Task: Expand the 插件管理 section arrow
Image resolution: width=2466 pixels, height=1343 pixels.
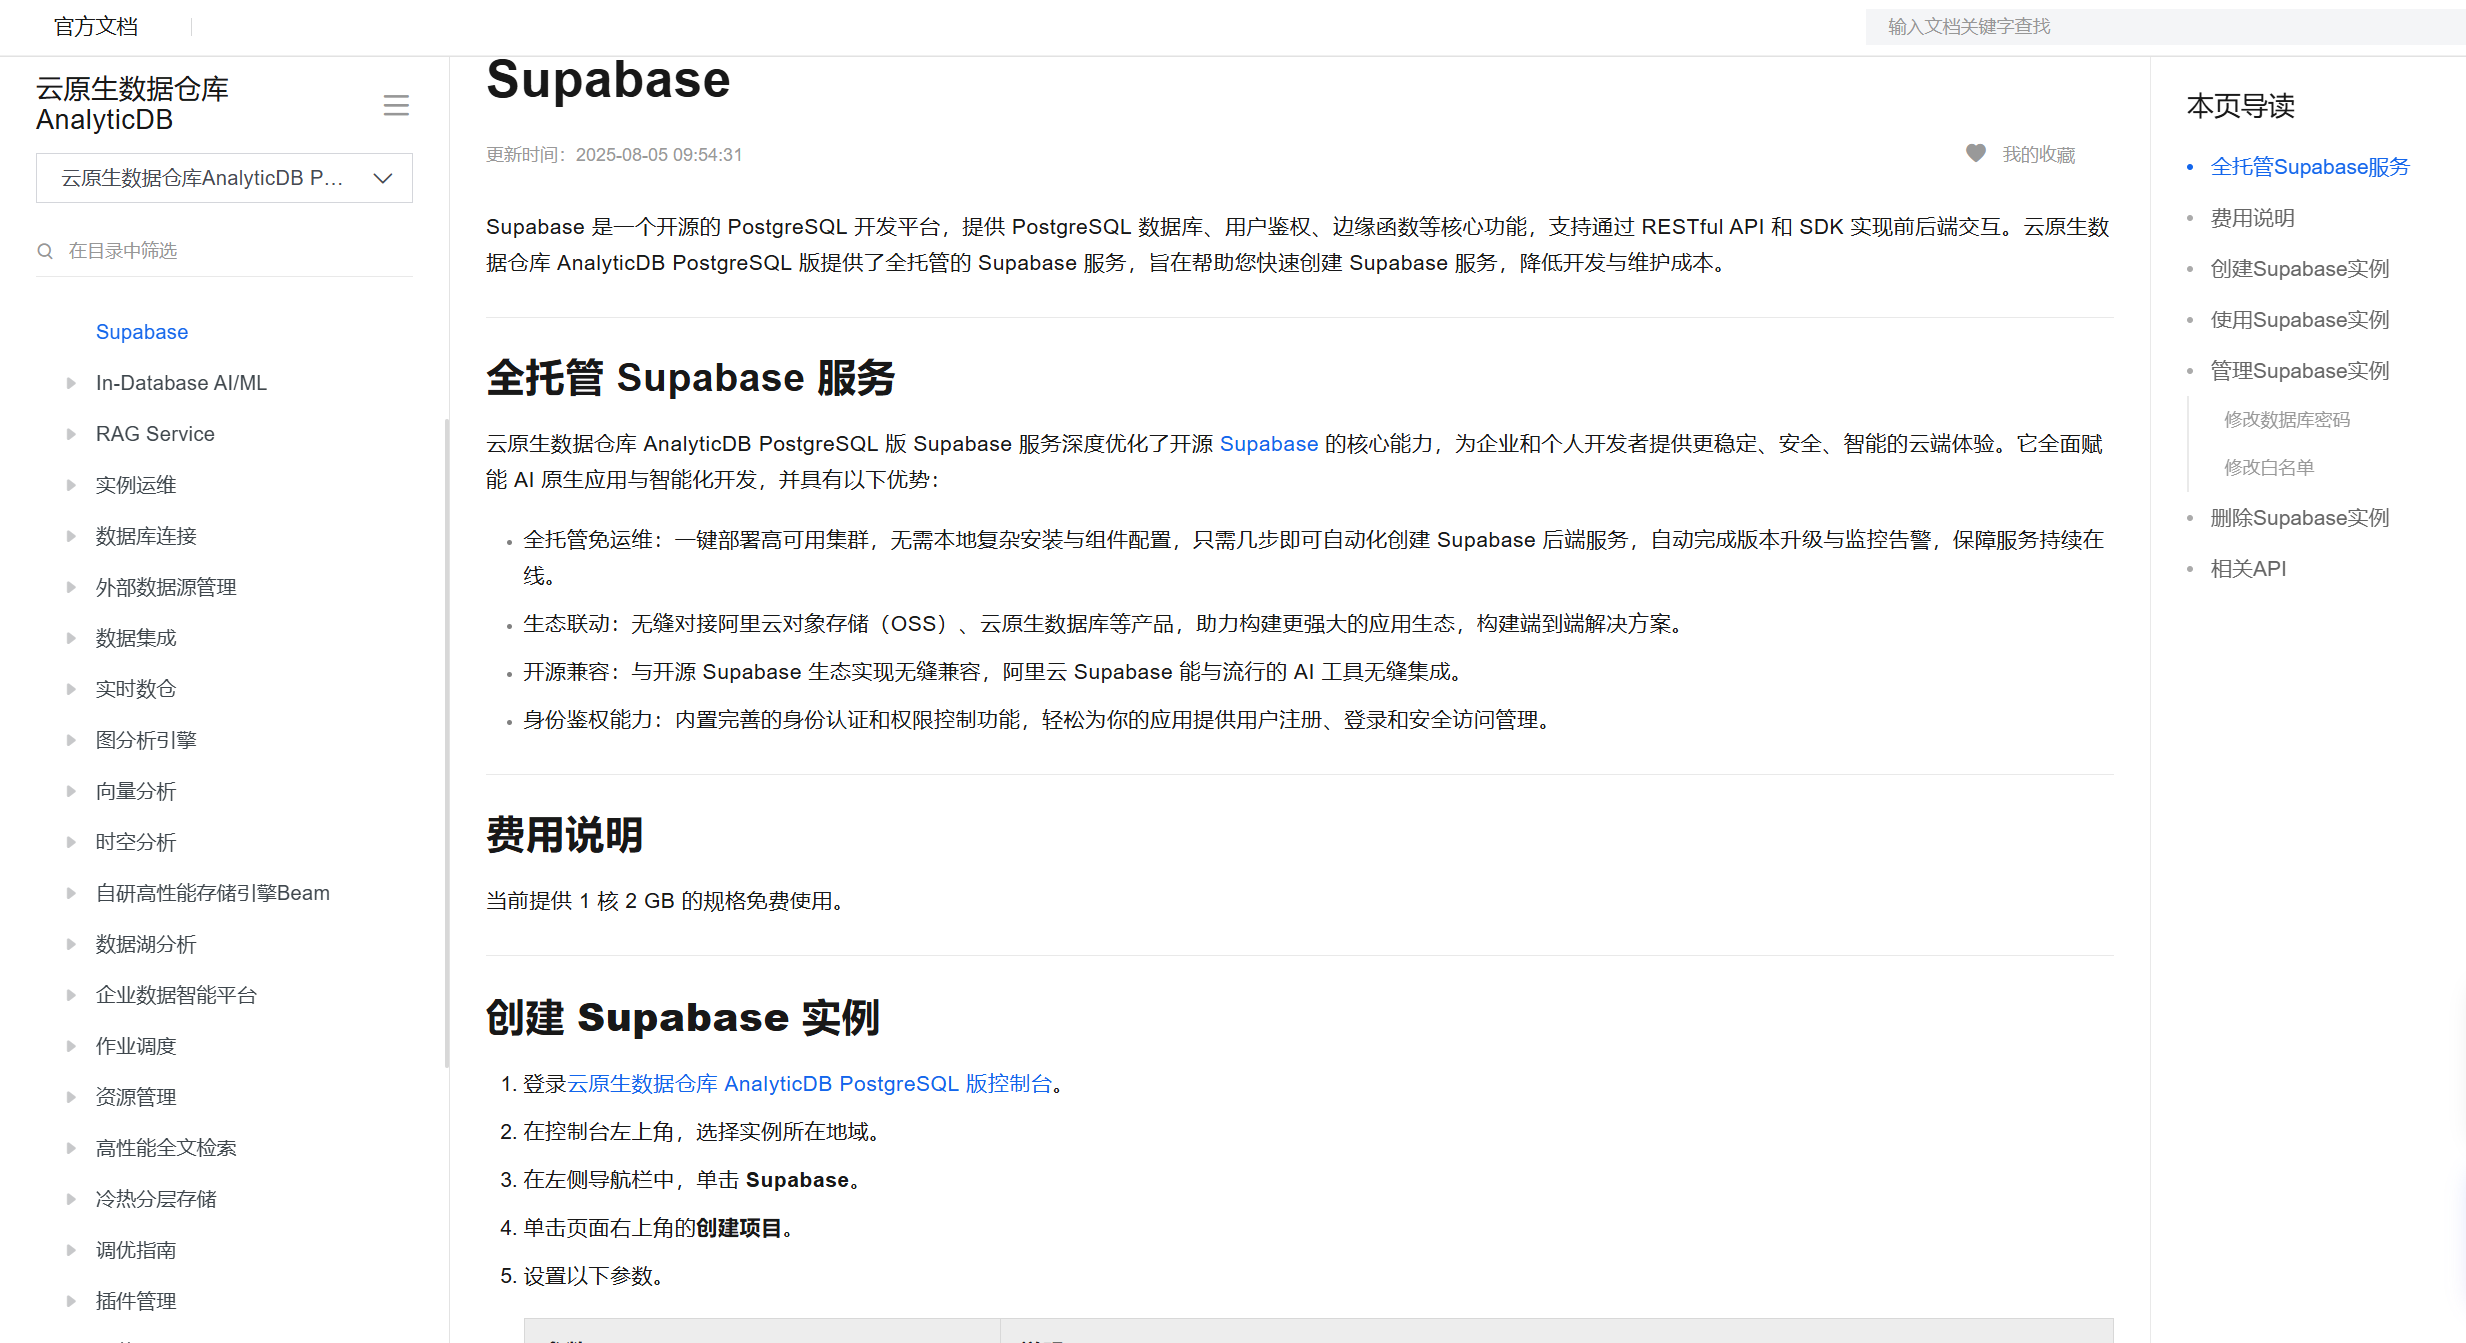Action: click(71, 1301)
